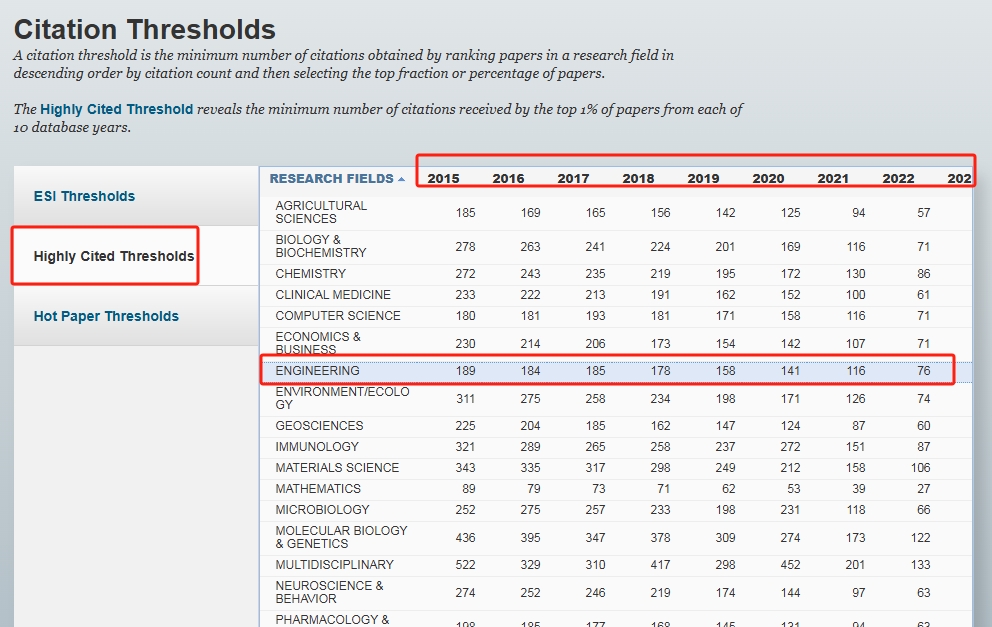Click the Chemistry field name
The height and width of the screenshot is (627, 992).
point(310,274)
